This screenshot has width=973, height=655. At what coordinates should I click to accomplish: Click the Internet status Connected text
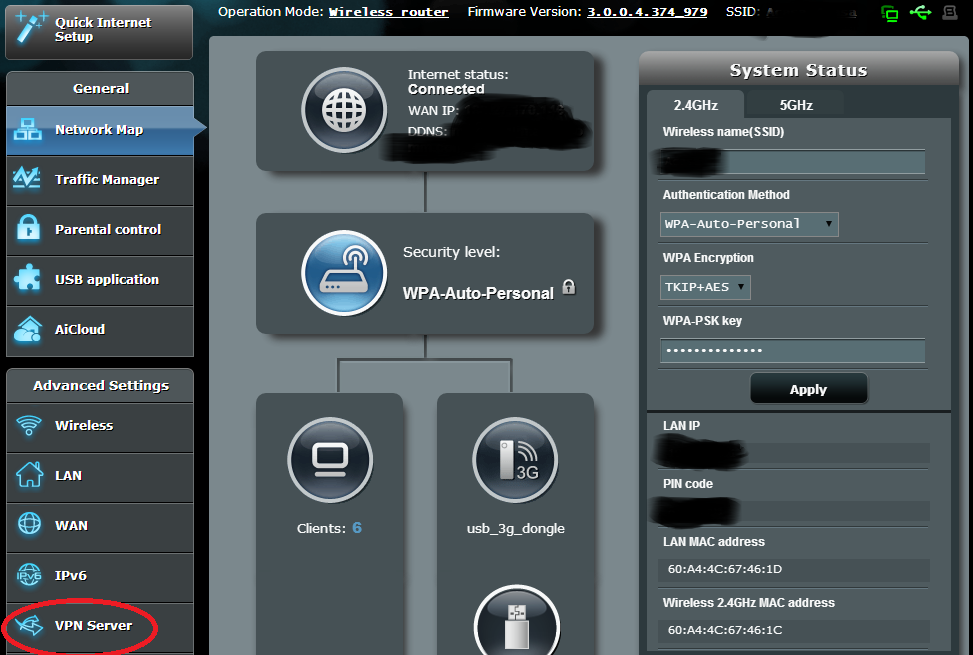click(446, 89)
